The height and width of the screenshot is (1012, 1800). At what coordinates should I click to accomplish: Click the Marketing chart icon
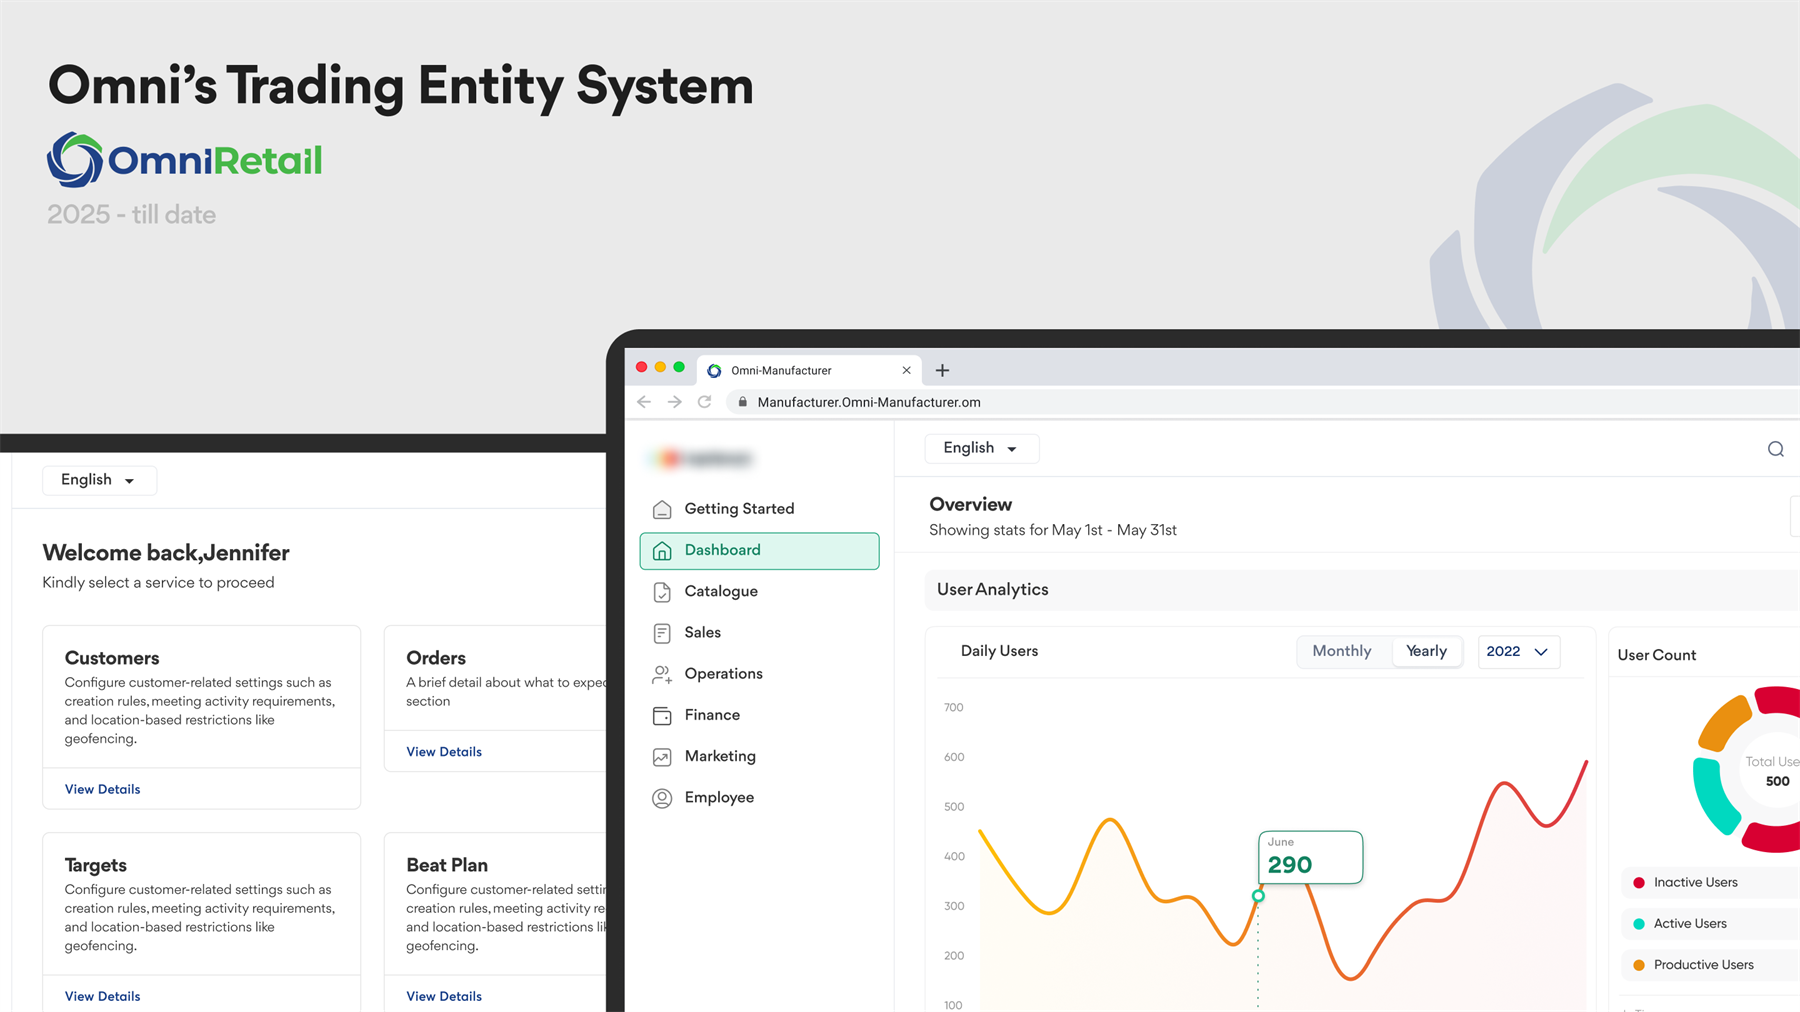662,757
